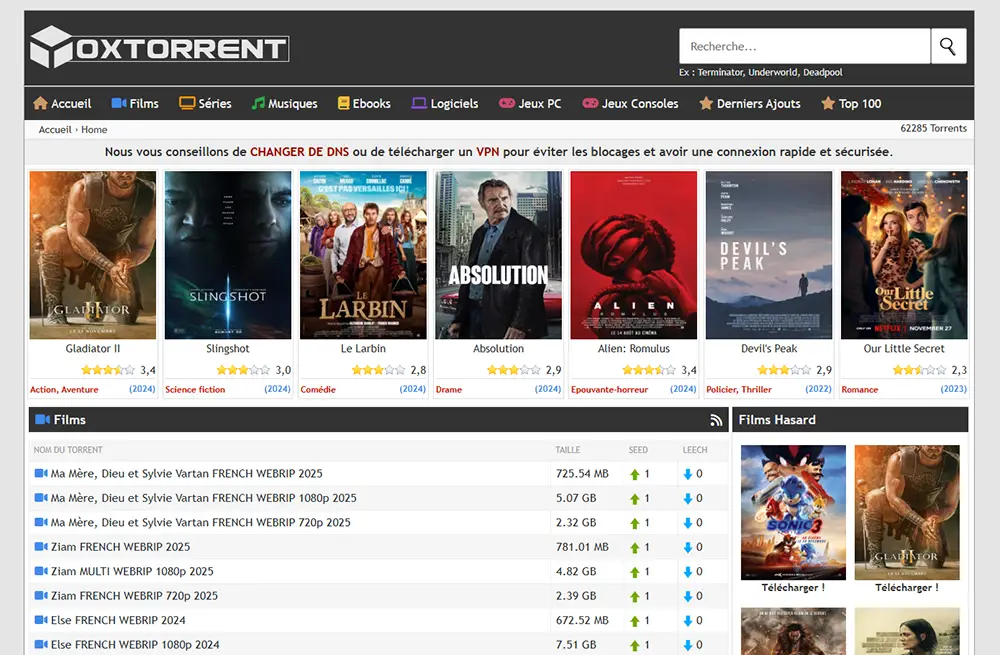Click the camera icon beside Films menu
1000x655 pixels.
(x=119, y=103)
